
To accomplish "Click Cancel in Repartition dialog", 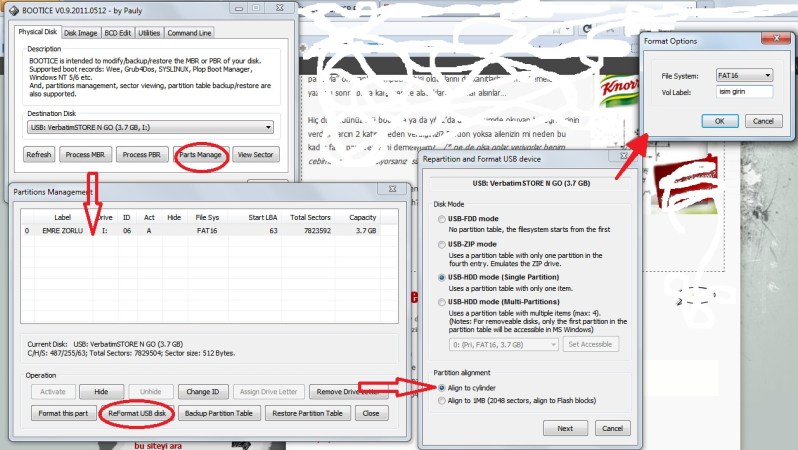I will pos(612,428).
